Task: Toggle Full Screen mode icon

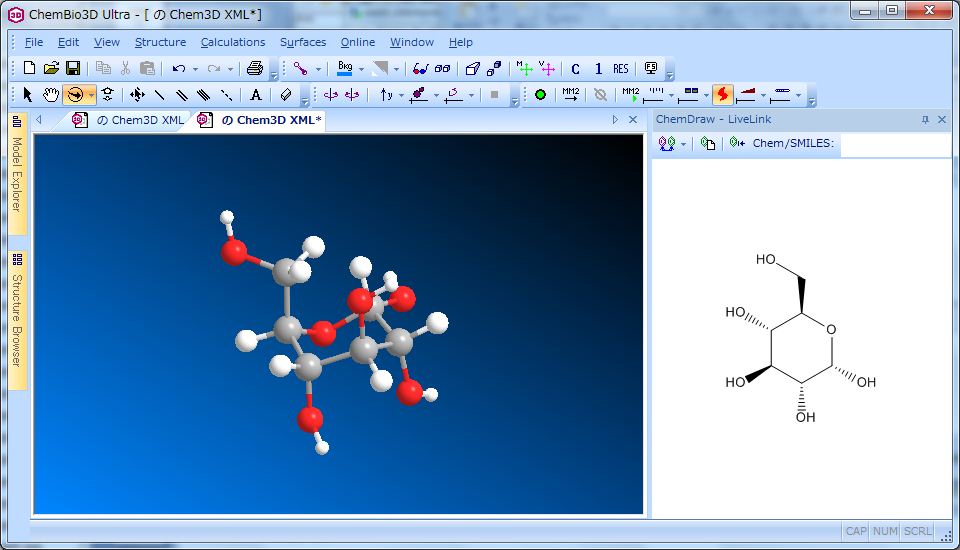Action: point(651,68)
